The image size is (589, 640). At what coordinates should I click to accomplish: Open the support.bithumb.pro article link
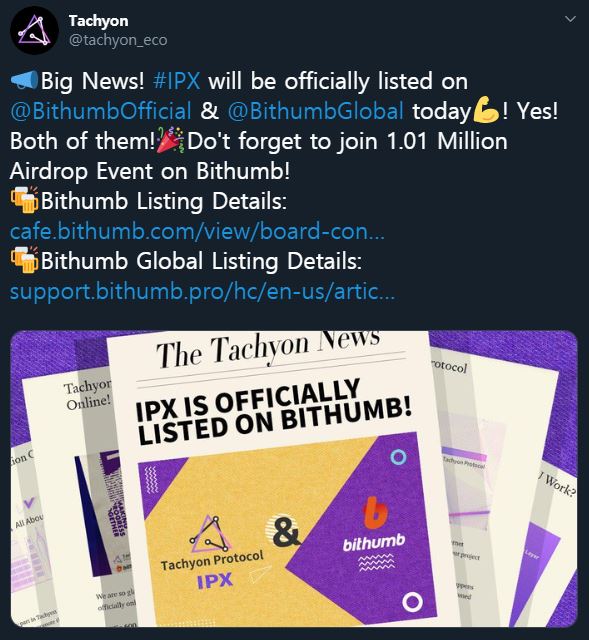click(x=202, y=292)
